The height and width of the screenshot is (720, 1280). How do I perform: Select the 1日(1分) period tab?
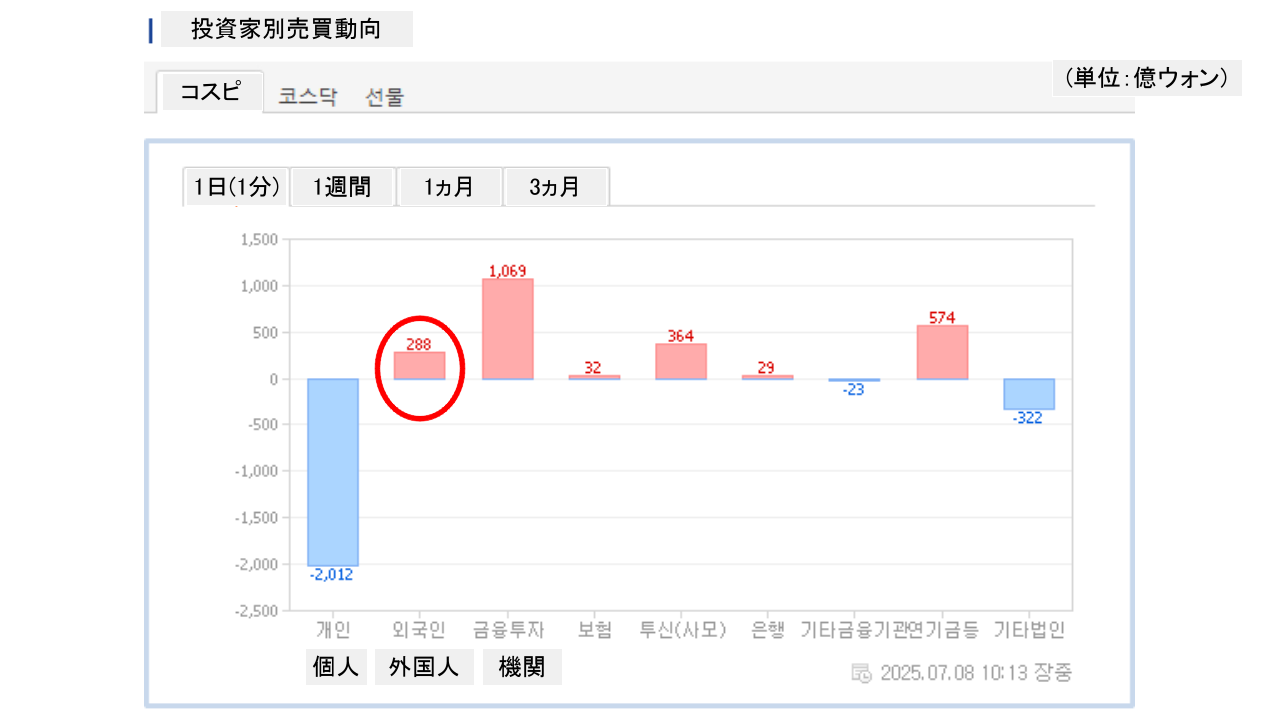(x=237, y=187)
